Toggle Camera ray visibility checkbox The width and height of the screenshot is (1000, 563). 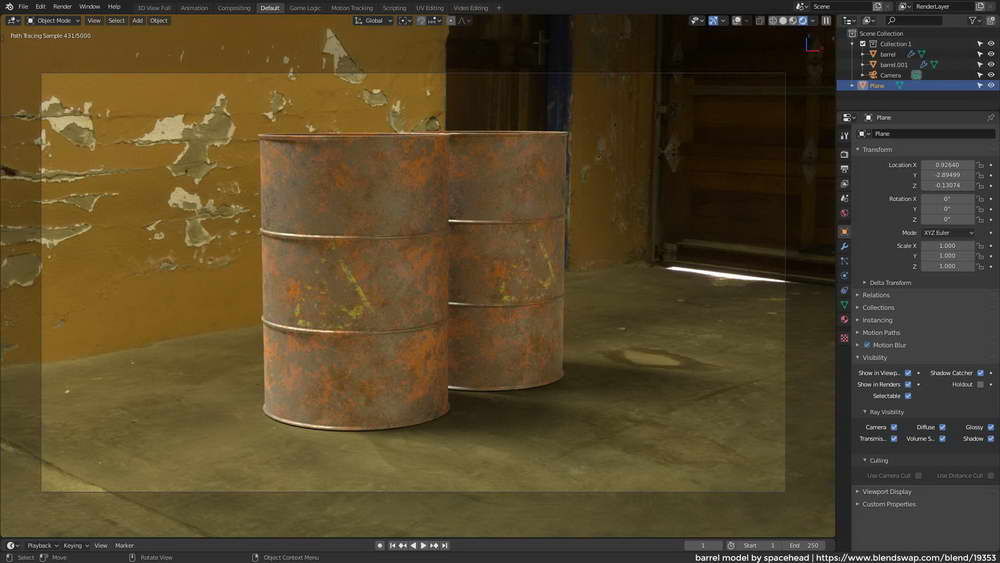click(x=894, y=427)
